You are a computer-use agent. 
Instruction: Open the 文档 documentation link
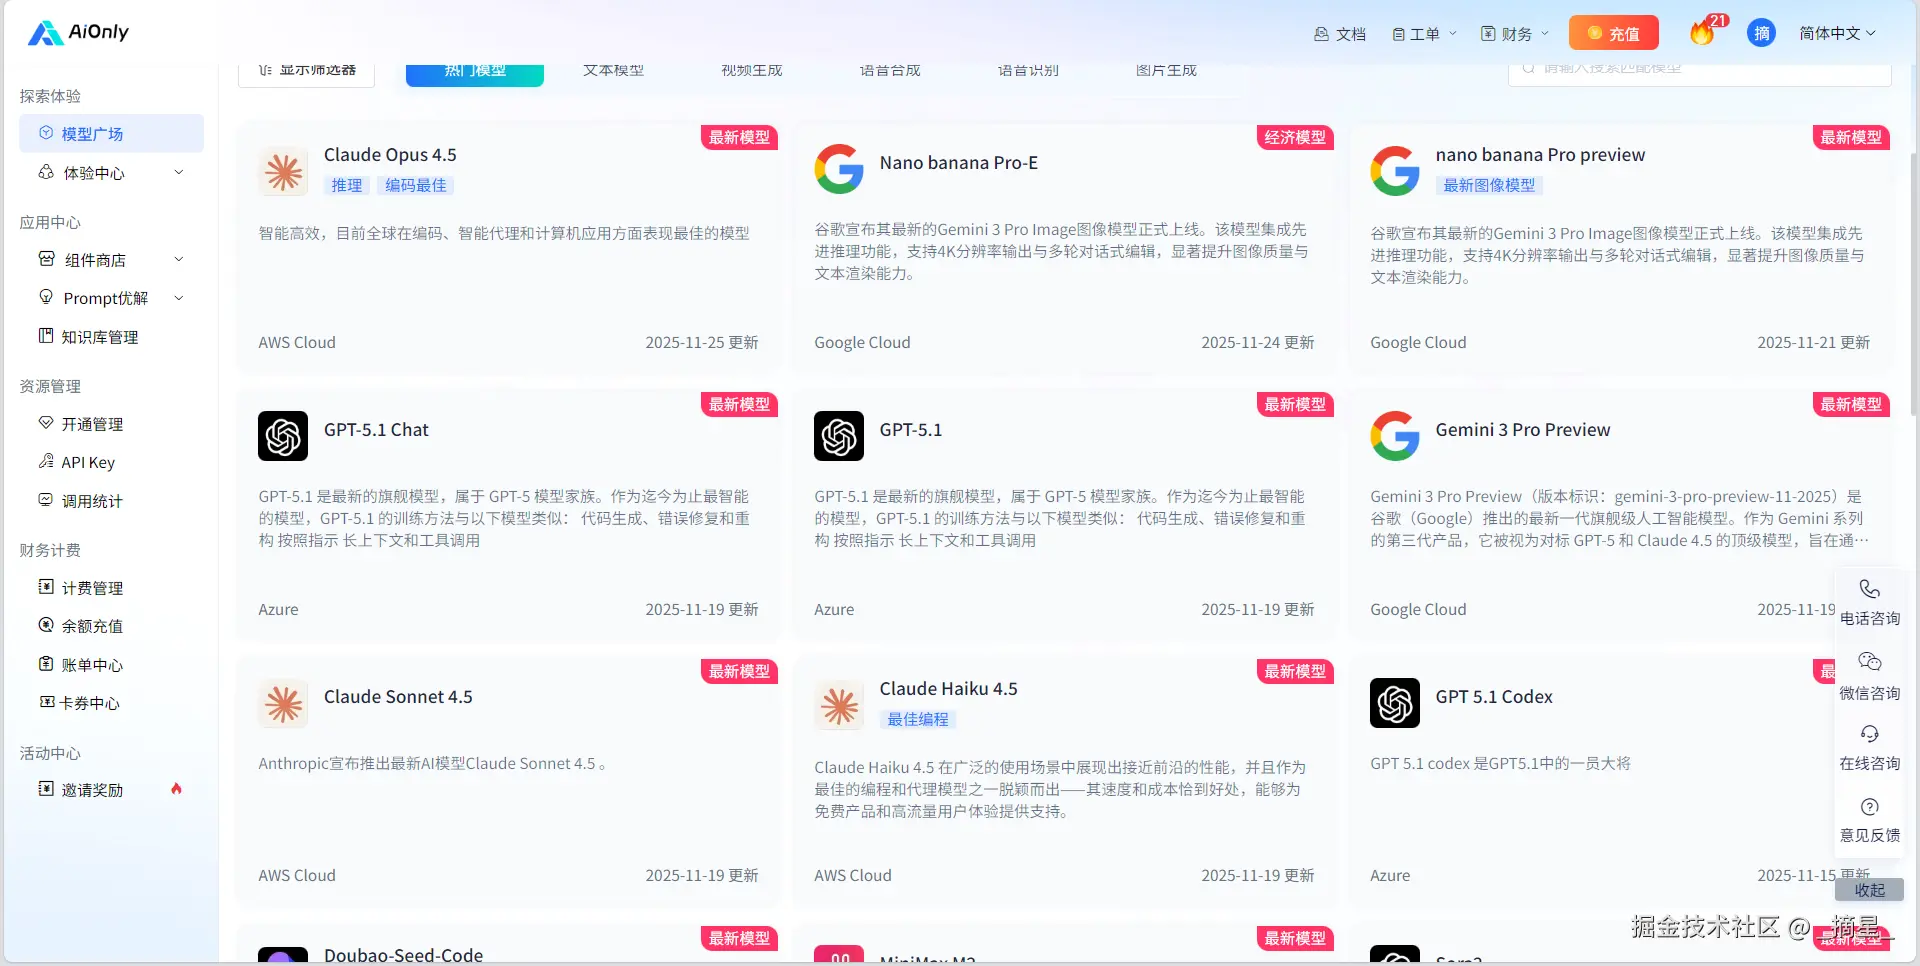(x=1340, y=34)
